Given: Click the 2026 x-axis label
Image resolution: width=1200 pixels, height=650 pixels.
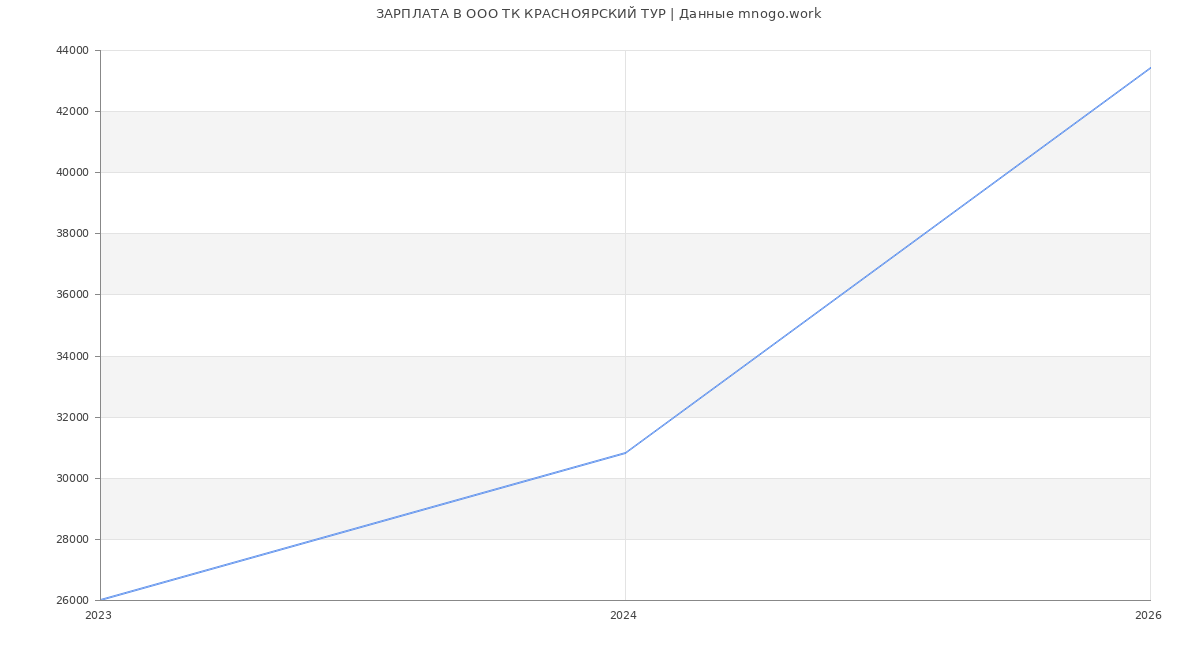Looking at the screenshot, I should (x=1148, y=616).
